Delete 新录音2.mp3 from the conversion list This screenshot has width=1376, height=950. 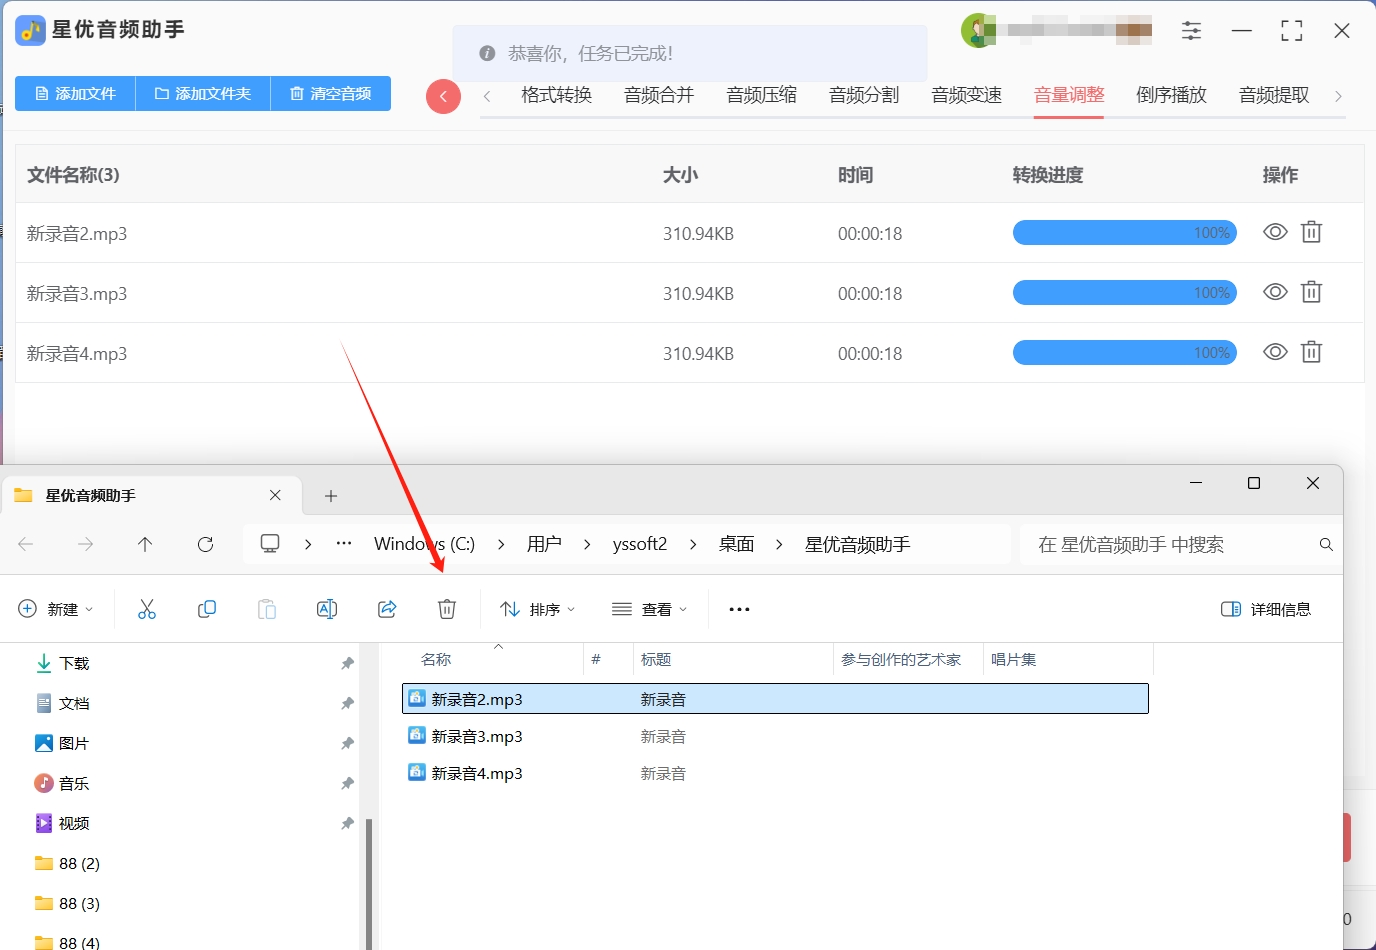[1311, 232]
